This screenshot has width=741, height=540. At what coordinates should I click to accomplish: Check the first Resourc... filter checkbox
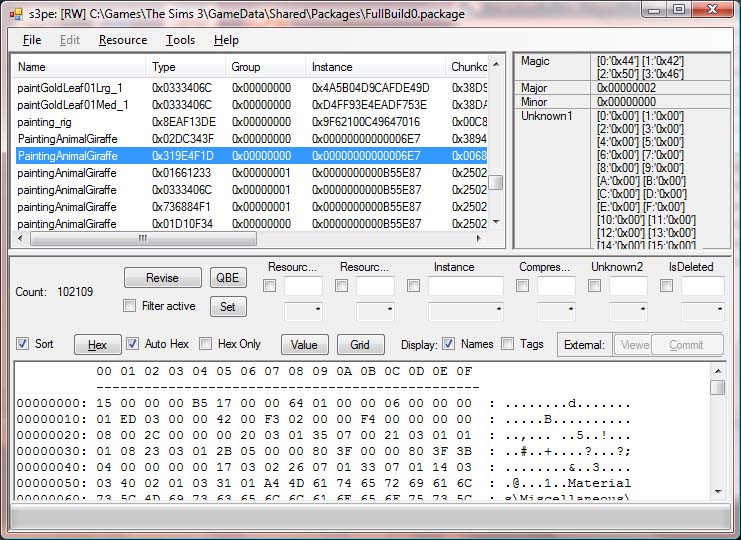(x=269, y=286)
